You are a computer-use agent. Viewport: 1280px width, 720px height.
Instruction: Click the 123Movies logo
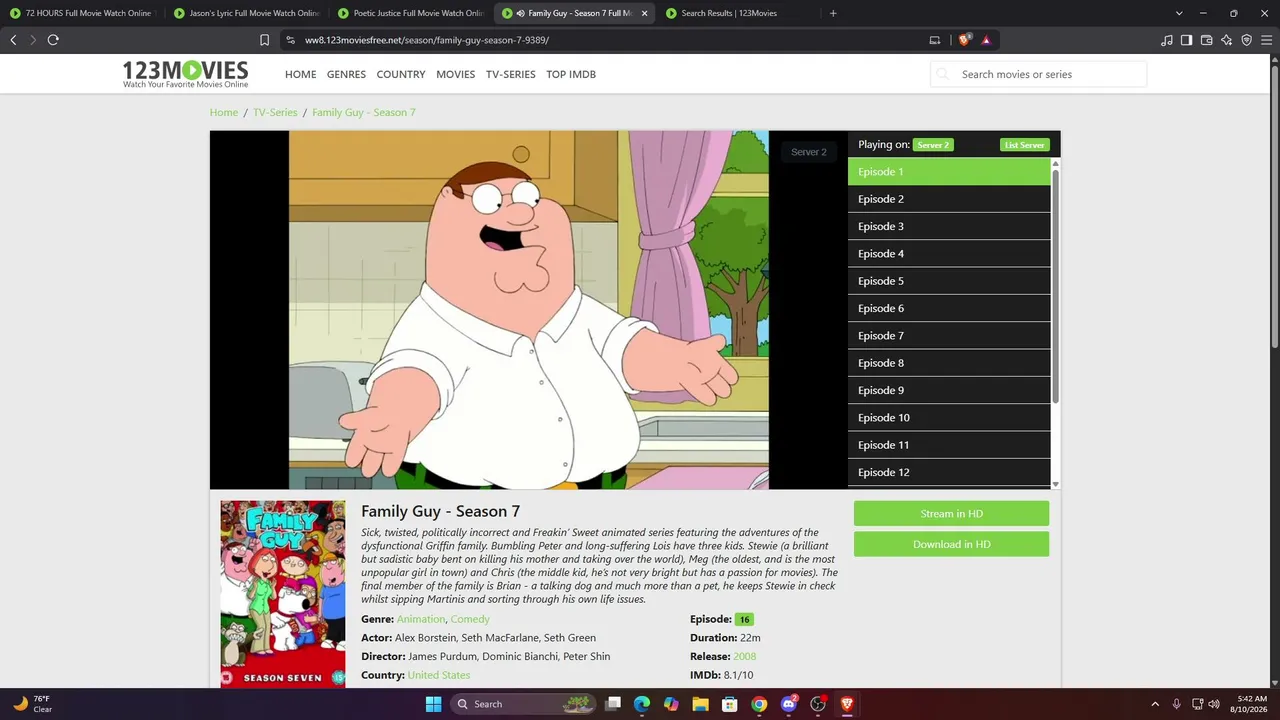[x=185, y=74]
